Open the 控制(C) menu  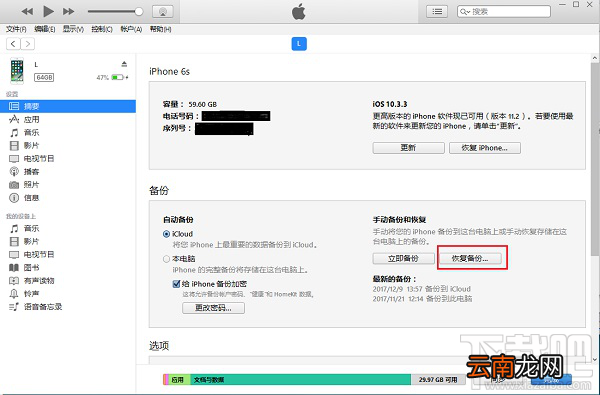pos(102,29)
